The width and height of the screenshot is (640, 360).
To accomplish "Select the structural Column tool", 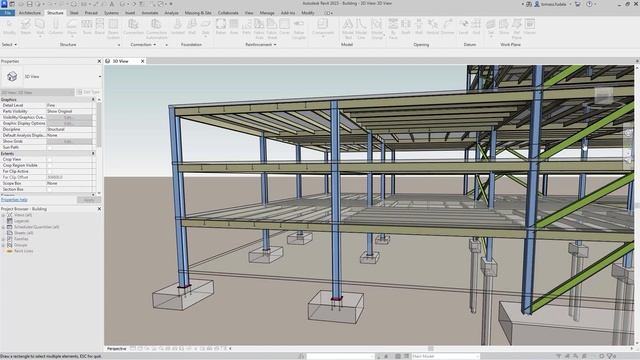I will (56, 27).
